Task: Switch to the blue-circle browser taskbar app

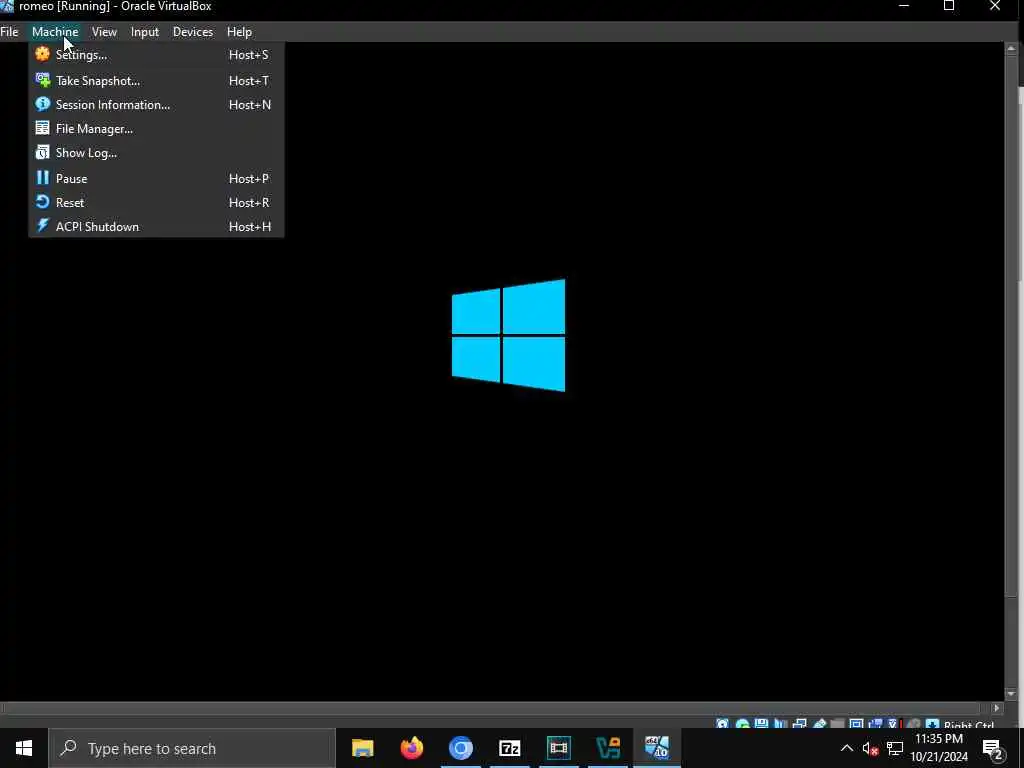Action: point(460,748)
